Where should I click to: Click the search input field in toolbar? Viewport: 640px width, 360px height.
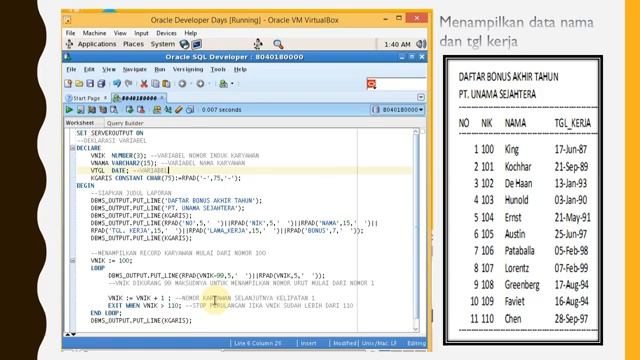click(401, 84)
